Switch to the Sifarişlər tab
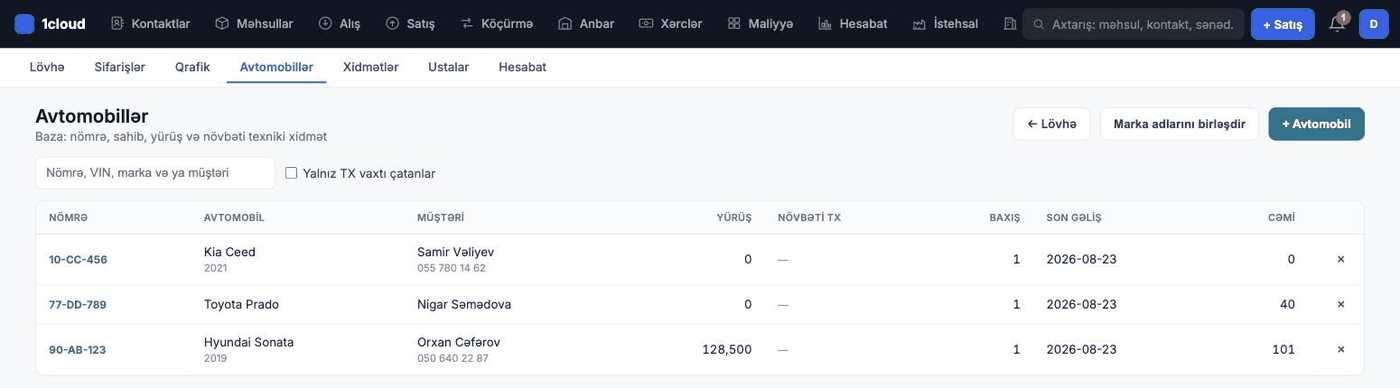Image resolution: width=1400 pixels, height=388 pixels. pyautogui.click(x=120, y=67)
